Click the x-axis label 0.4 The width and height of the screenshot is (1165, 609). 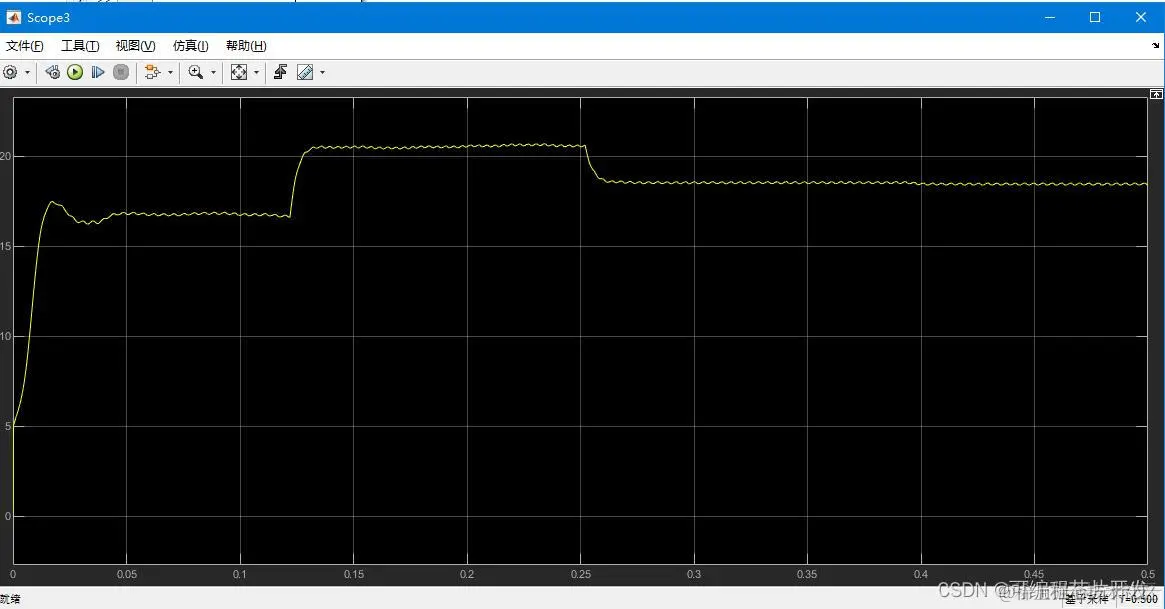pos(921,574)
